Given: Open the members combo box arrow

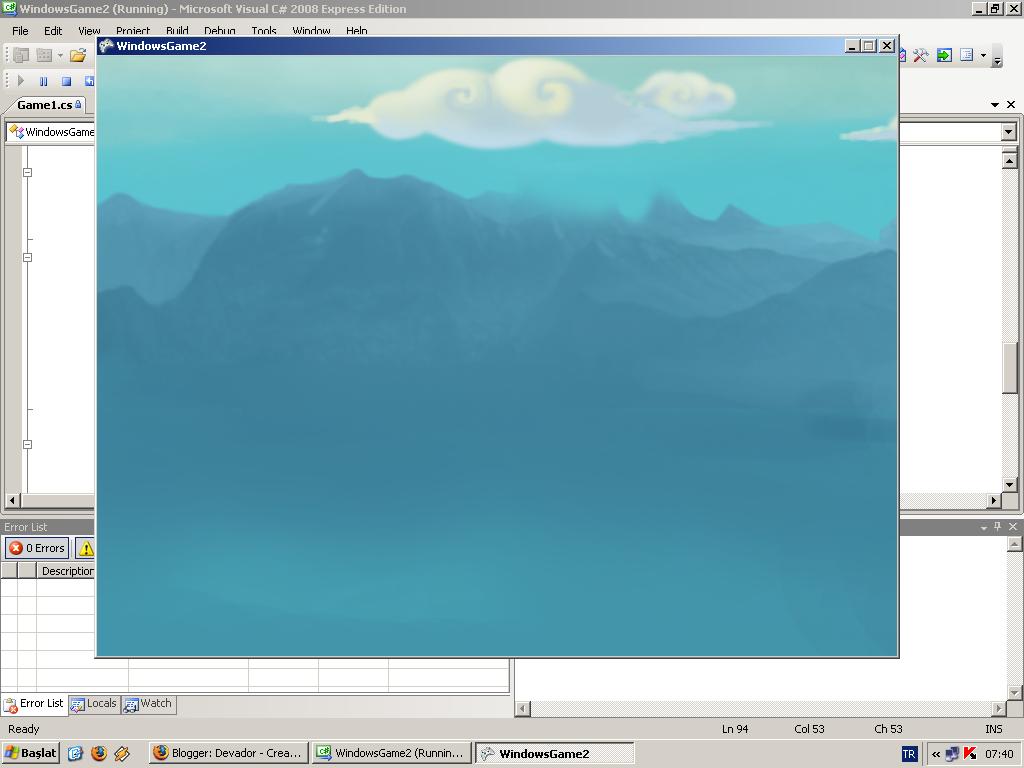Looking at the screenshot, I should pyautogui.click(x=1008, y=132).
